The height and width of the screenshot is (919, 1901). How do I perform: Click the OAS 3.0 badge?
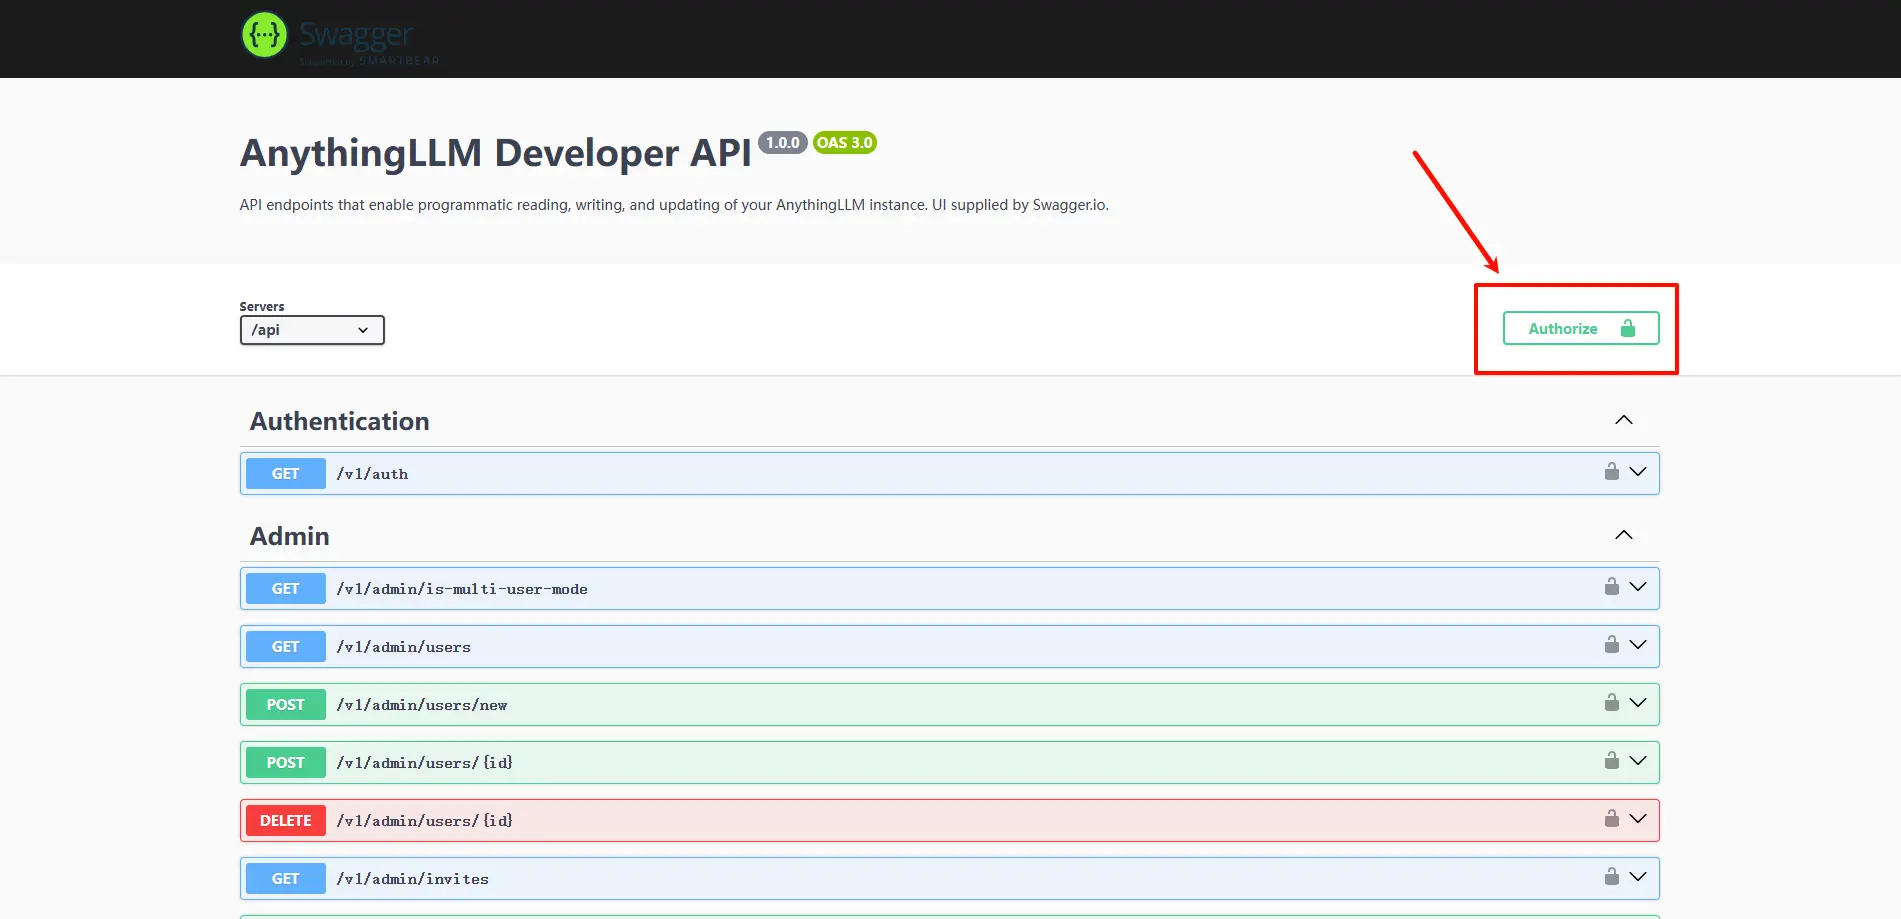point(845,142)
